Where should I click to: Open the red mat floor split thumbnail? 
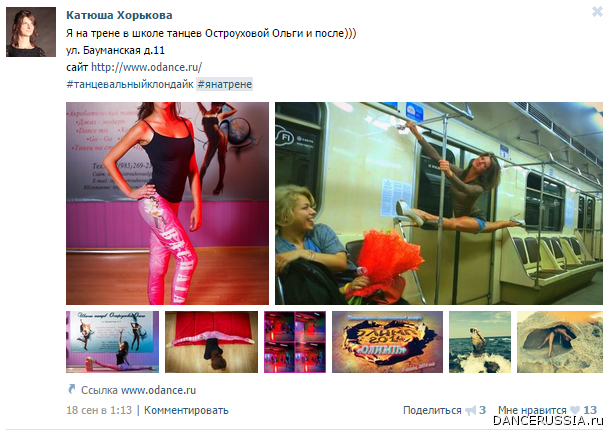(x=211, y=342)
